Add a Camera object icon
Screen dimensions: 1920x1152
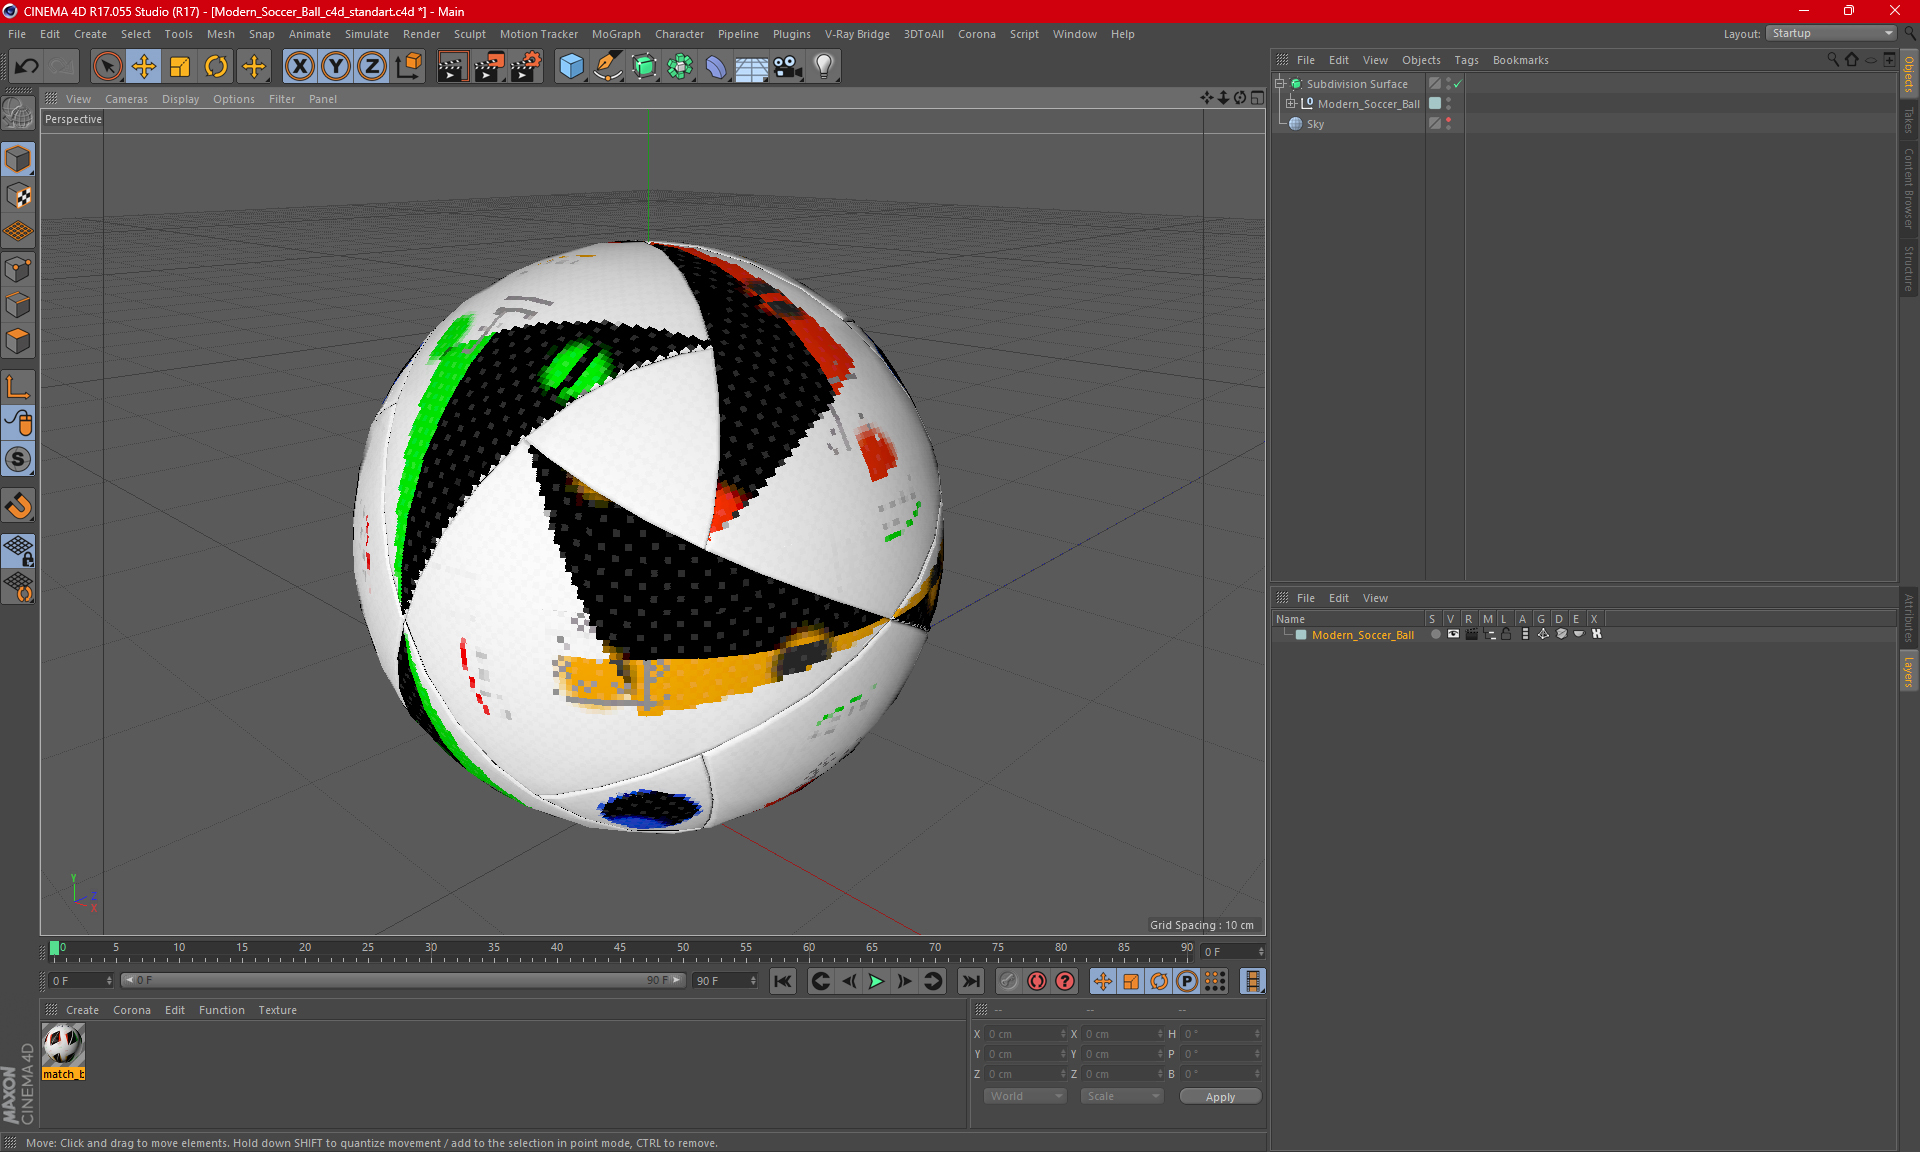pyautogui.click(x=788, y=67)
